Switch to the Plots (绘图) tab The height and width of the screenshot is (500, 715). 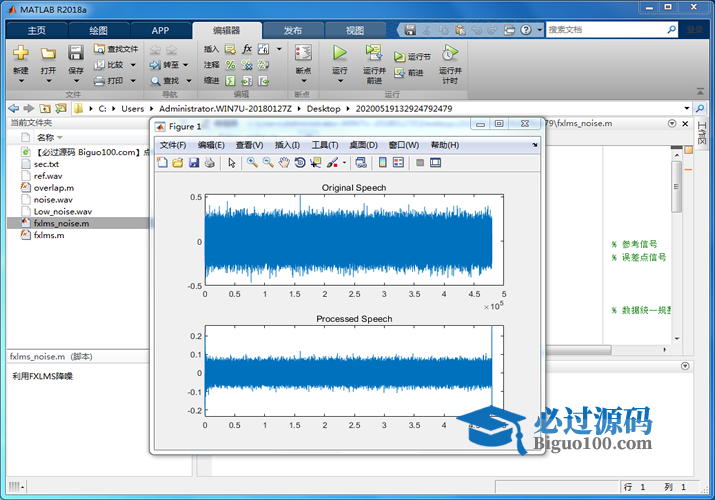click(x=98, y=31)
